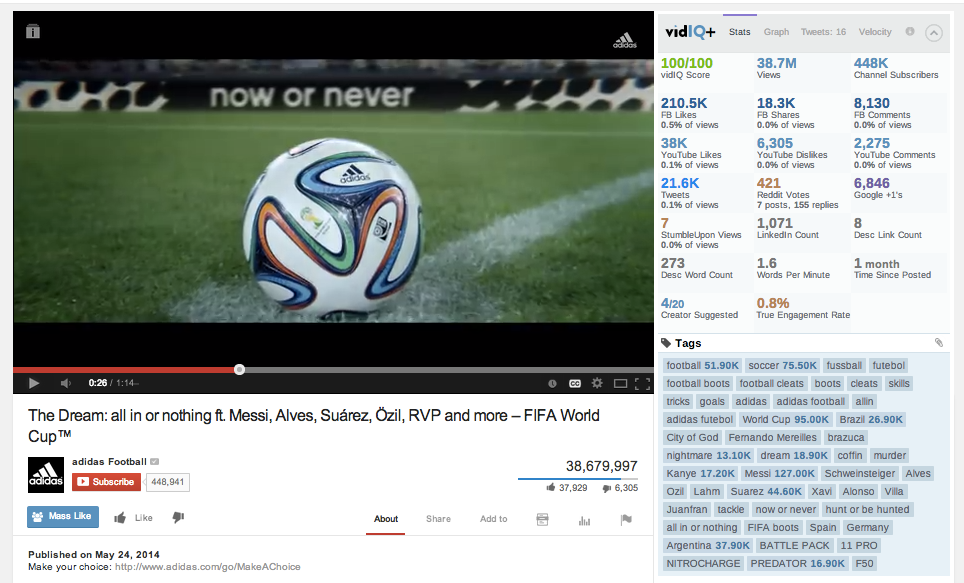Switch to the Graph tab in vidIQ
Screen dimensions: 964x583
776,32
